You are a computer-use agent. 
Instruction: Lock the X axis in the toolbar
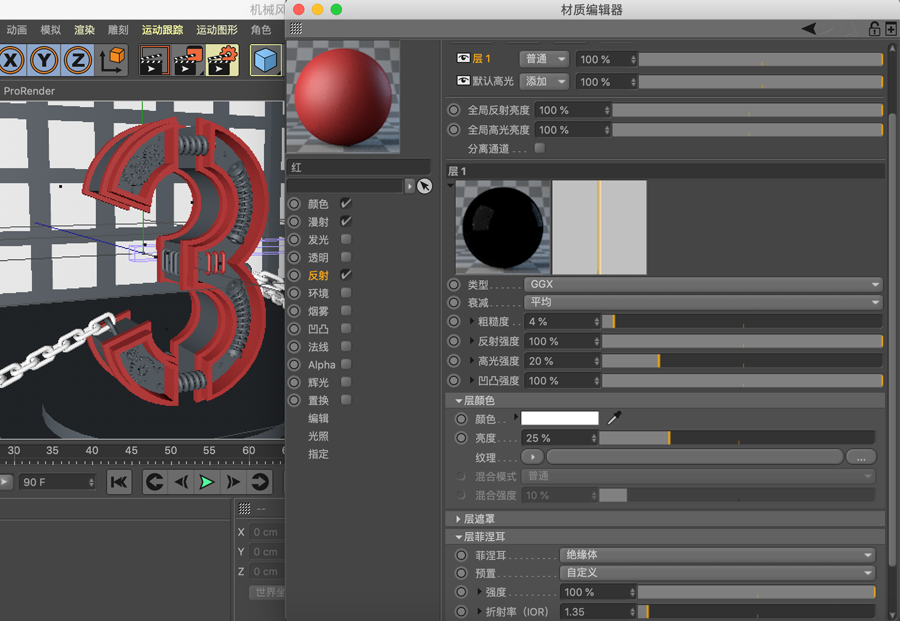(12, 60)
